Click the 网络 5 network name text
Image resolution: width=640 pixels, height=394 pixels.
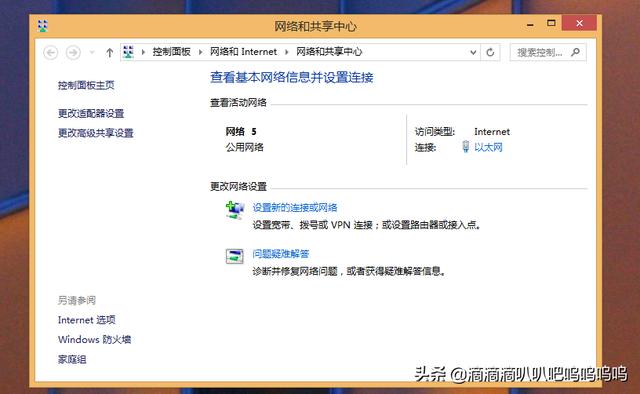241,131
